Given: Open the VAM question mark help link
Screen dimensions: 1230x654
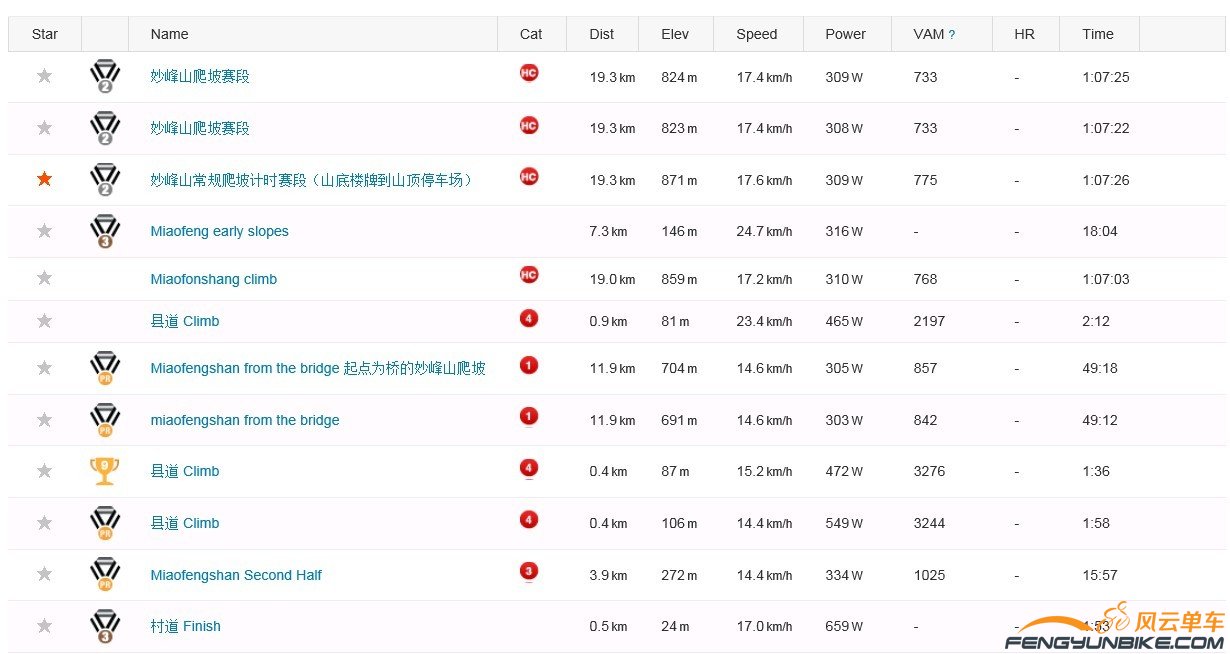Looking at the screenshot, I should pyautogui.click(x=952, y=33).
